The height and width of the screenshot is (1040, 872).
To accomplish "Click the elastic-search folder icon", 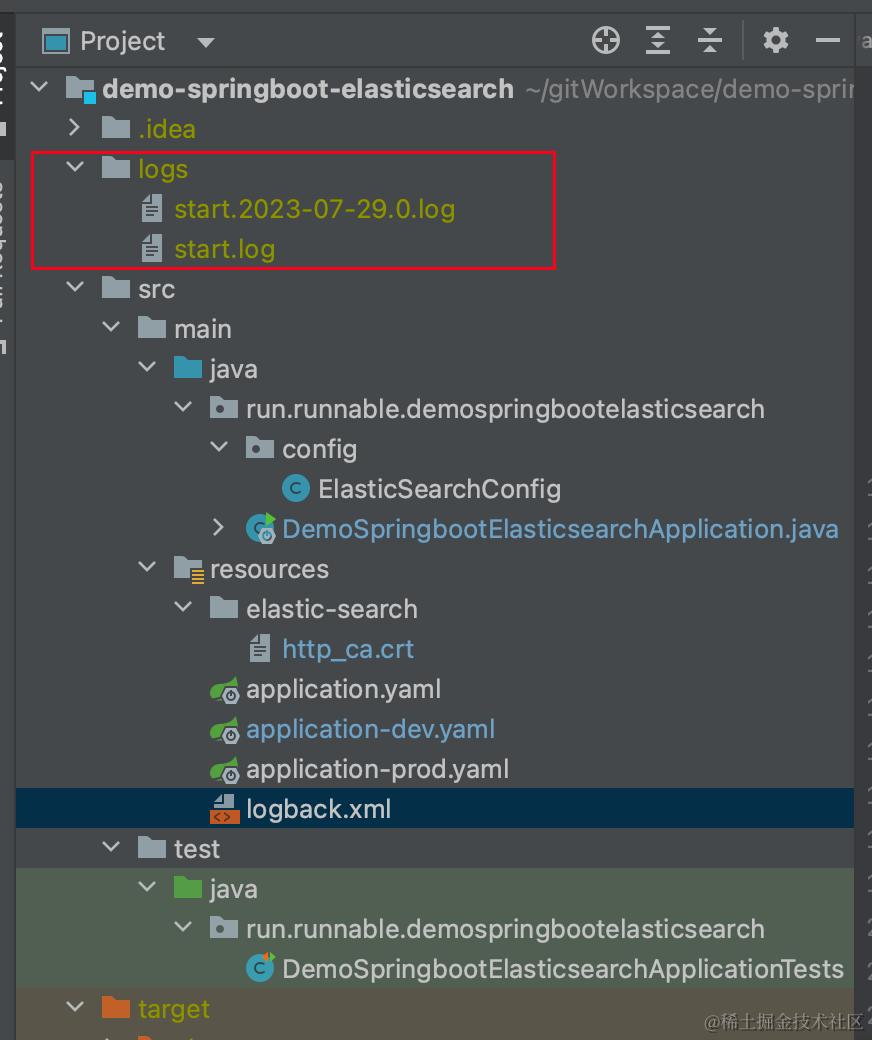I will point(223,607).
